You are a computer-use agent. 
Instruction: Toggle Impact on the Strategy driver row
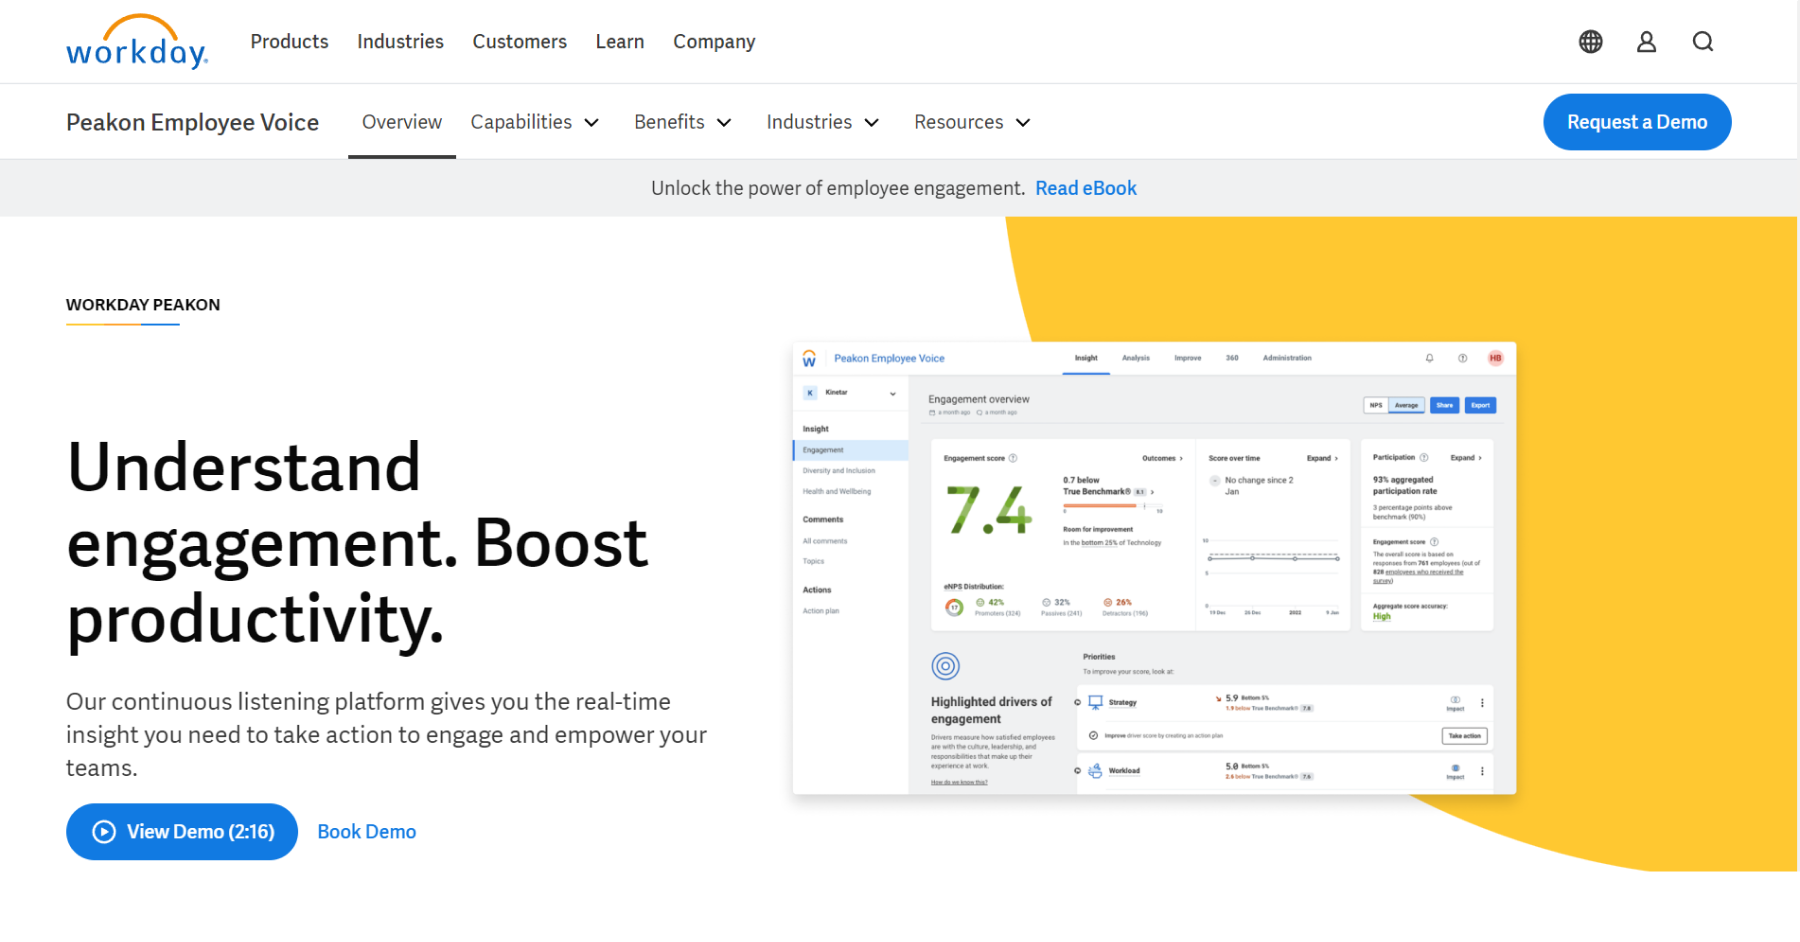[1455, 702]
